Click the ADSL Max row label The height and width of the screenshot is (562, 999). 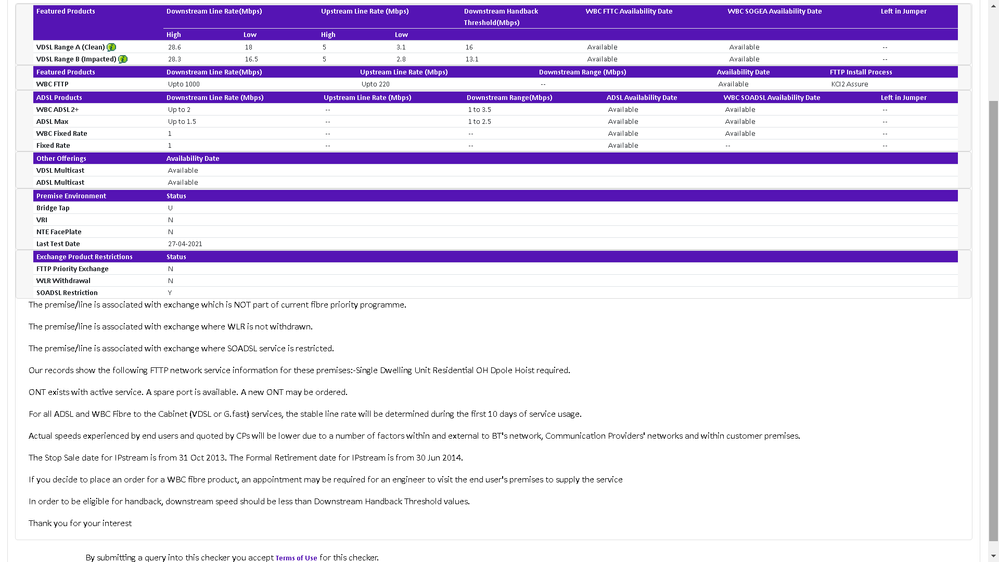(x=53, y=122)
